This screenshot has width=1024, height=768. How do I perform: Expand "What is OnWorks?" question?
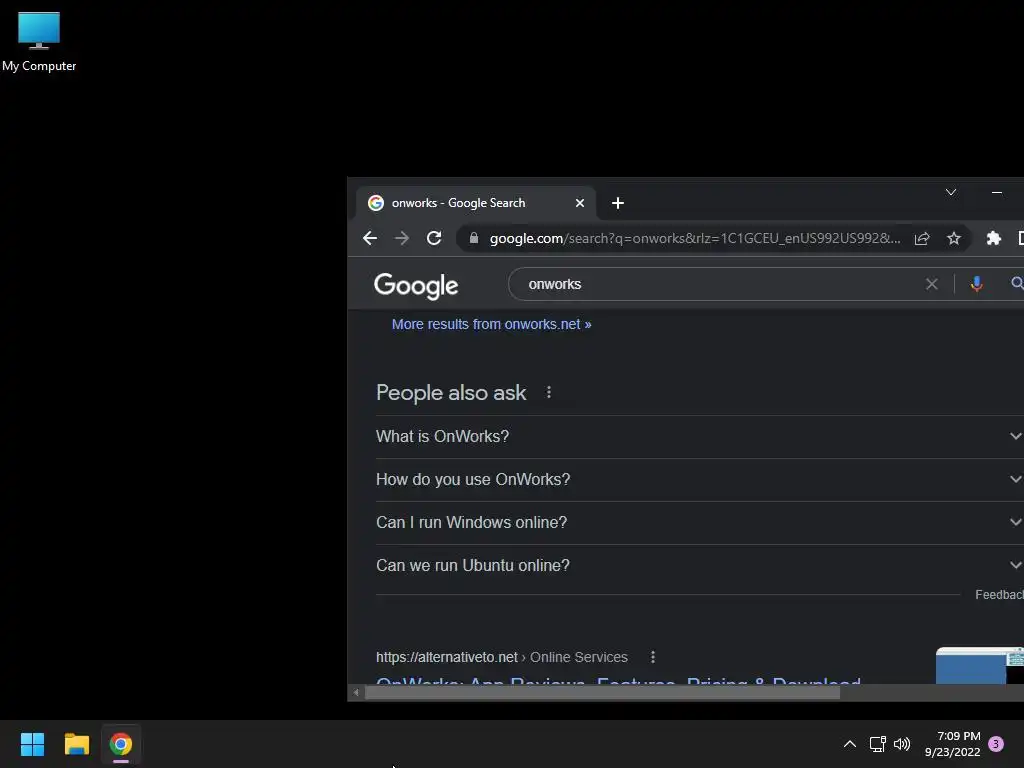[699, 436]
